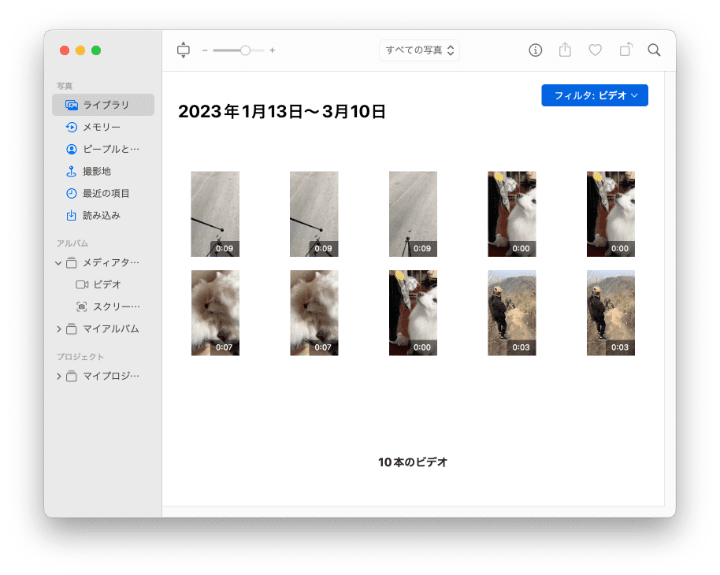Image resolution: width=720 pixels, height=575 pixels.
Task: Click the ライブラリ icon in sidebar
Action: [x=71, y=105]
